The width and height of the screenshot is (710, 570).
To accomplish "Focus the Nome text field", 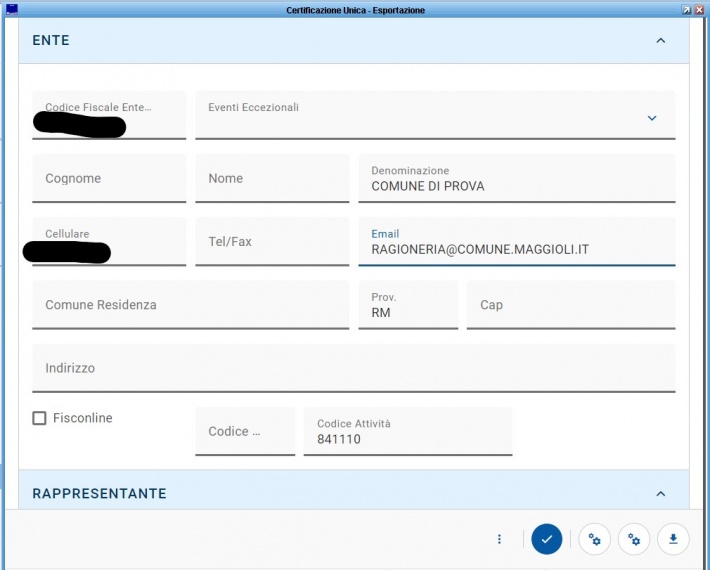I will coord(272,179).
